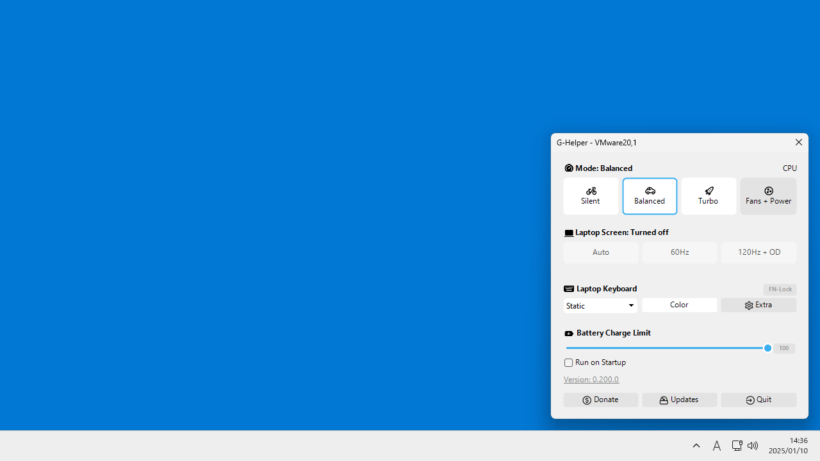Viewport: 820px width, 461px height.
Task: Click the CPU label
Action: pyautogui.click(x=789, y=168)
